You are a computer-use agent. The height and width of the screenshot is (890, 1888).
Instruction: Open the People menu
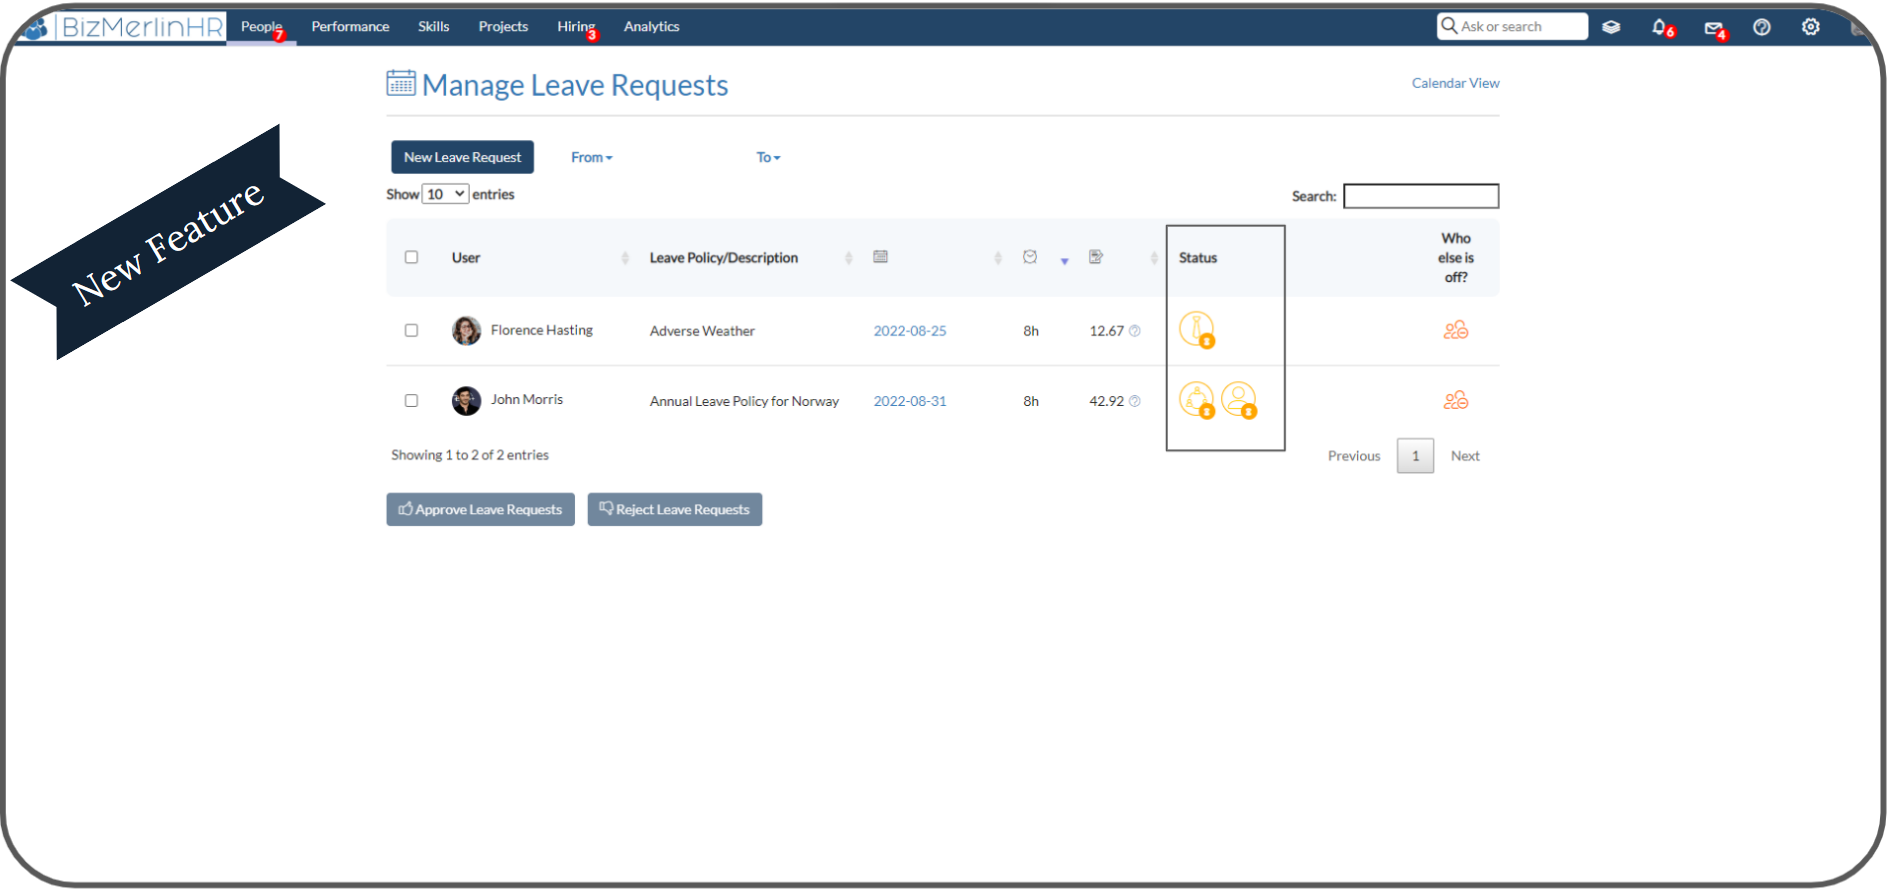262,27
